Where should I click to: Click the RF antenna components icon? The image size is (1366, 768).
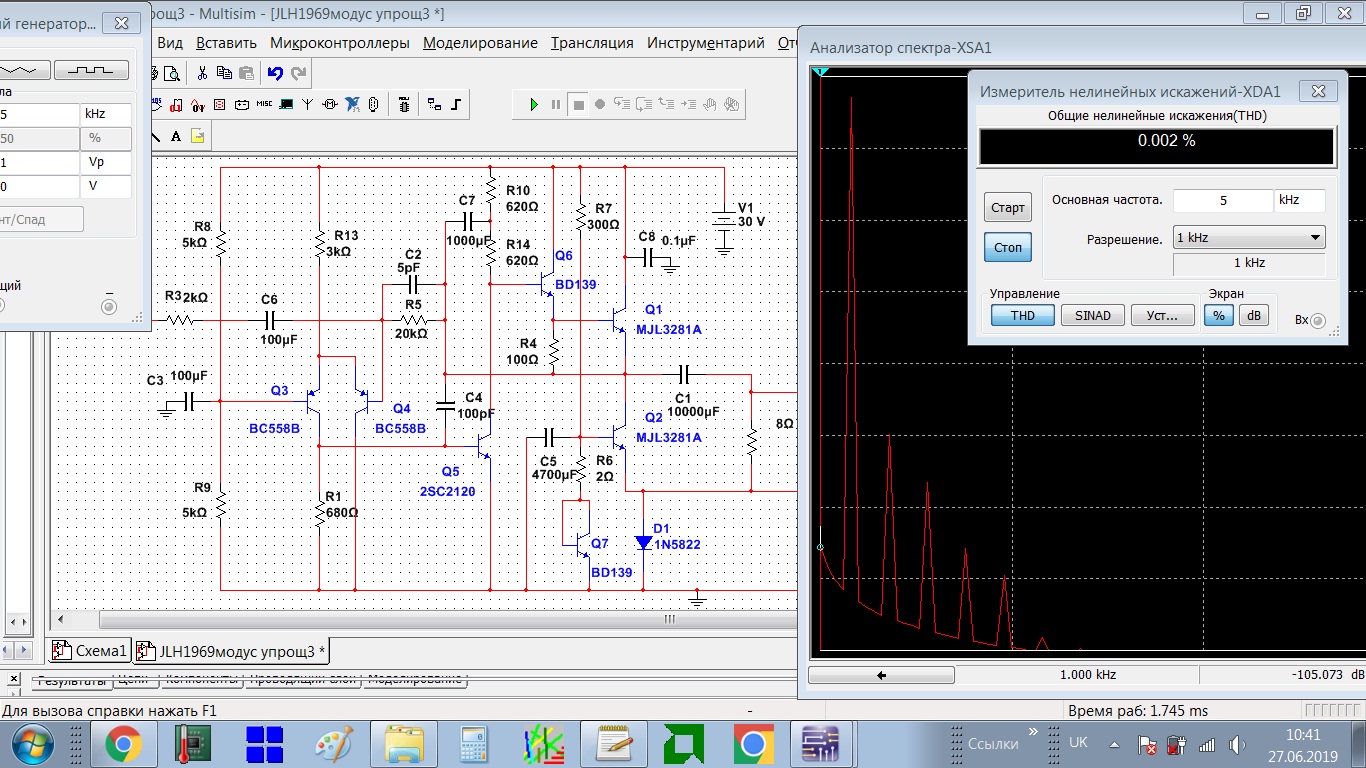pyautogui.click(x=308, y=104)
